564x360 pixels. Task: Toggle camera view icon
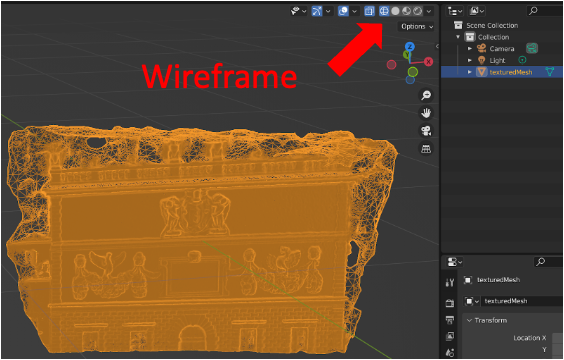pyautogui.click(x=426, y=131)
